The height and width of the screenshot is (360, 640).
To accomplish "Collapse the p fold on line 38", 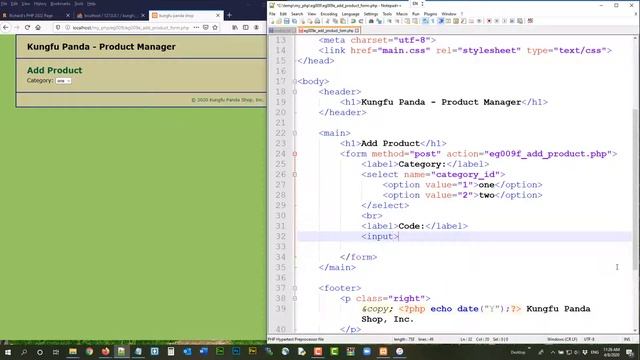I will 295,298.
